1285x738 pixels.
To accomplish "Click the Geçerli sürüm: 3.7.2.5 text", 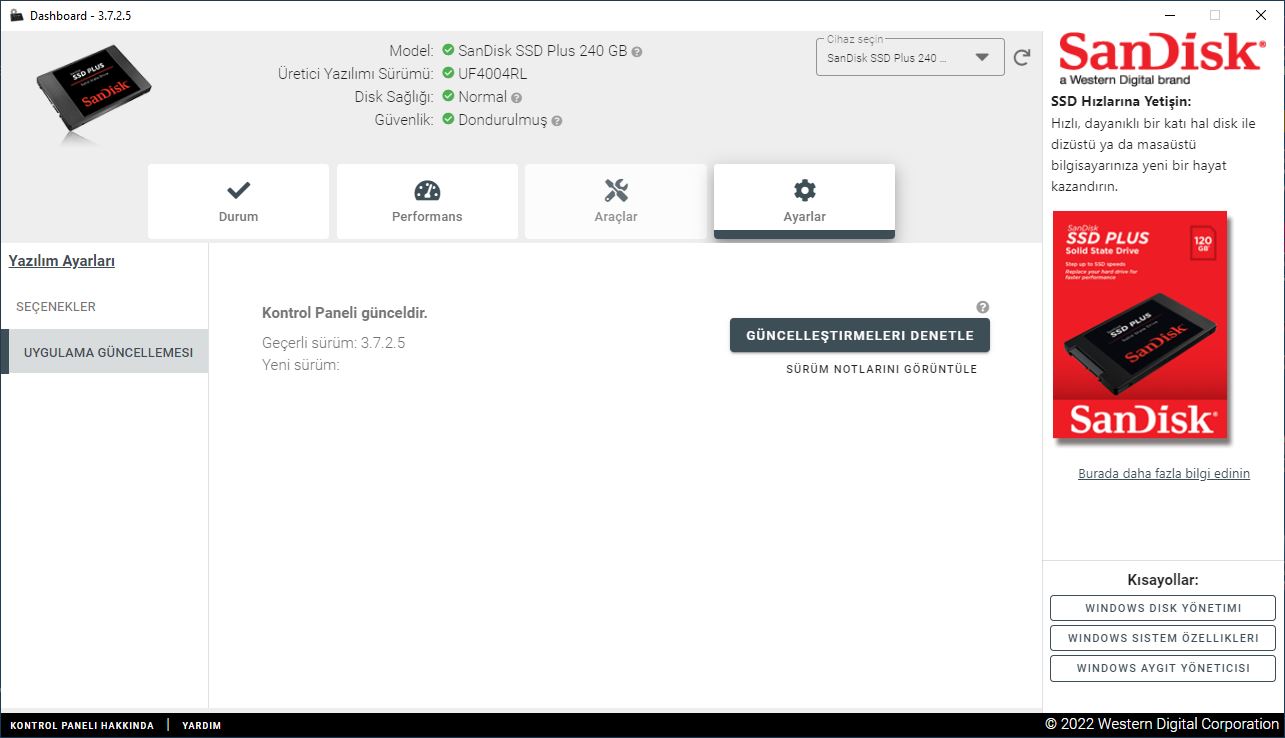I will point(333,343).
